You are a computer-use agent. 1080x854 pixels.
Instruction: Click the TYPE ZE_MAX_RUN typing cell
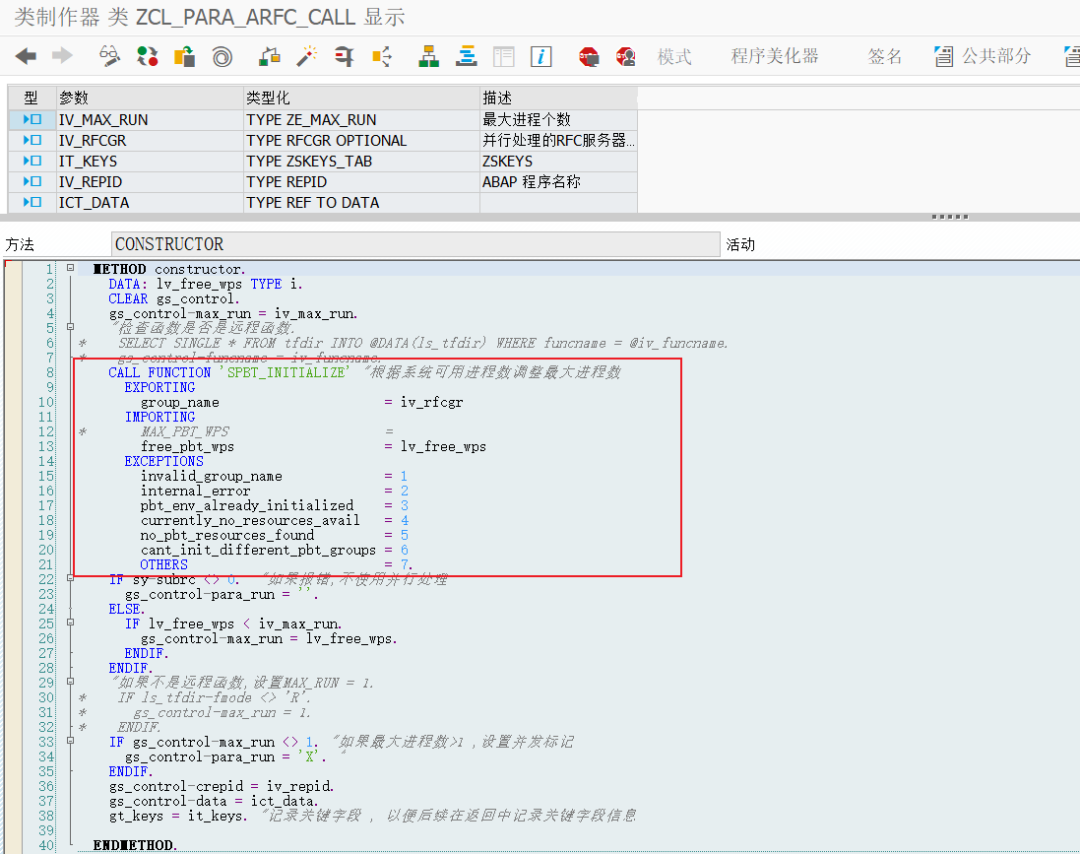(362, 120)
